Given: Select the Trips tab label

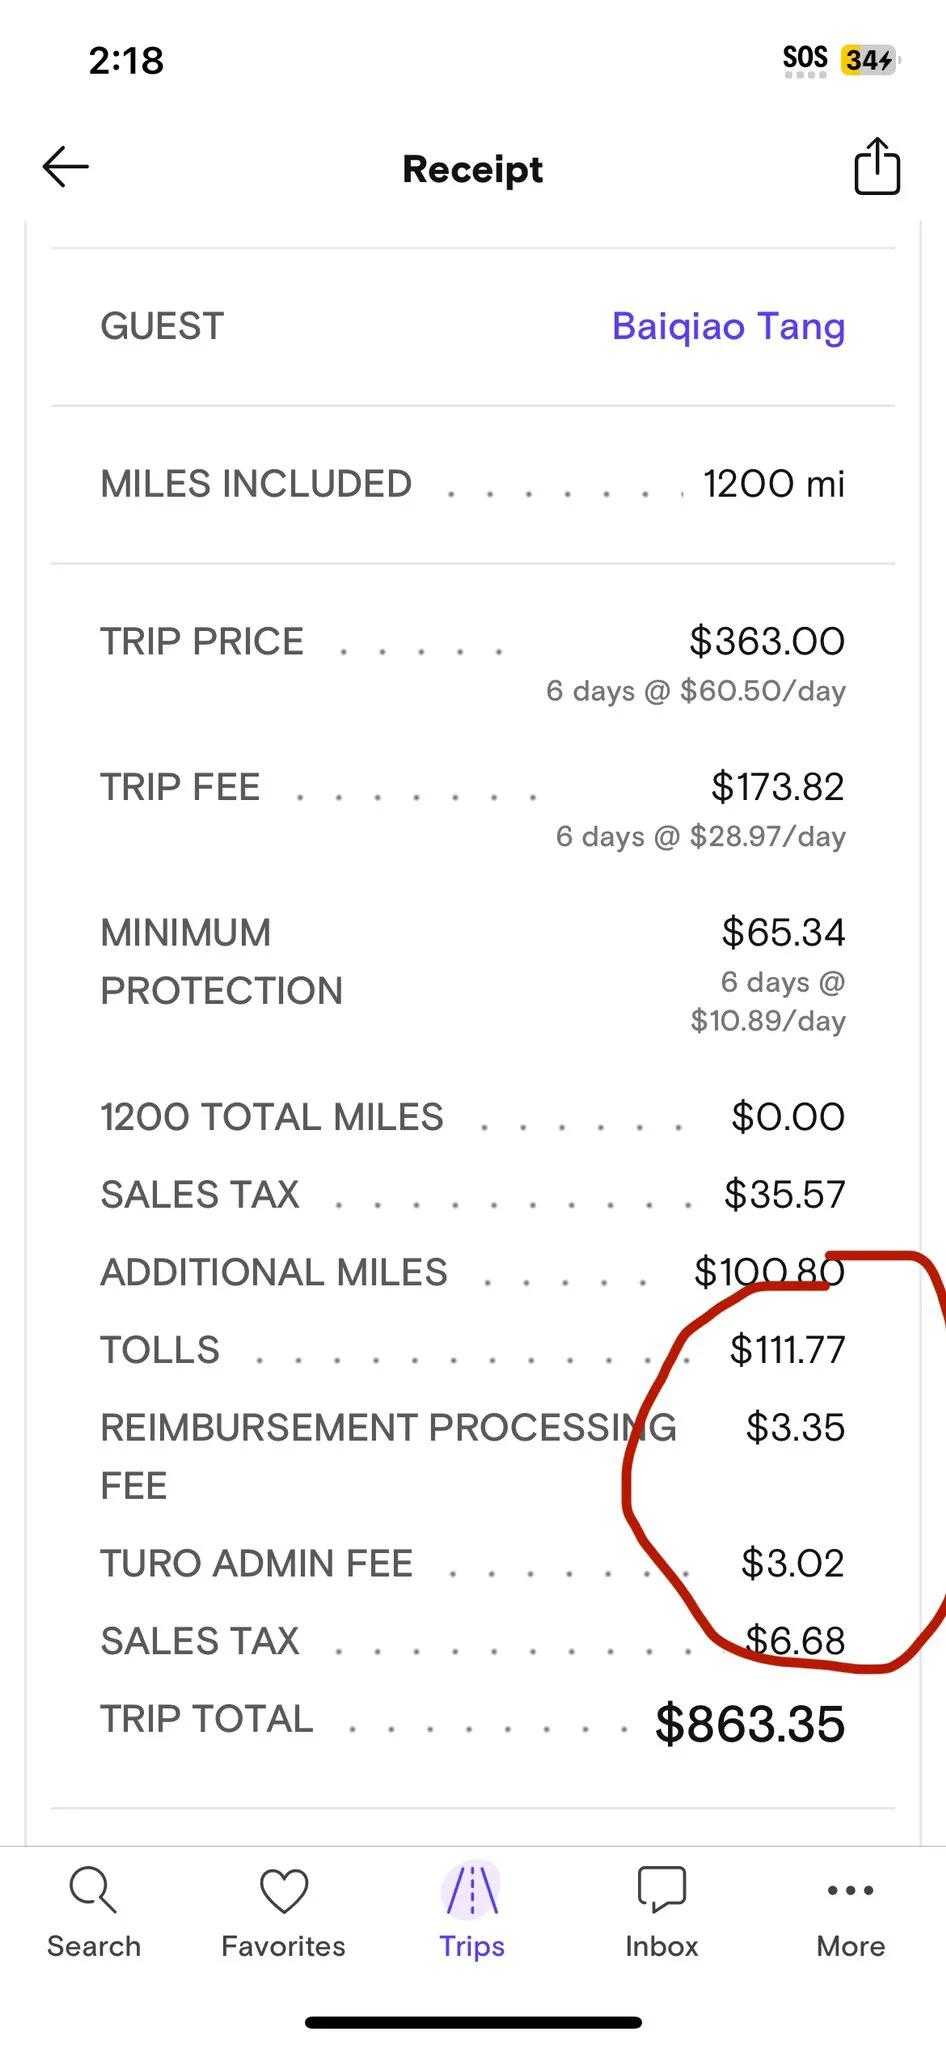Looking at the screenshot, I should point(472,1946).
